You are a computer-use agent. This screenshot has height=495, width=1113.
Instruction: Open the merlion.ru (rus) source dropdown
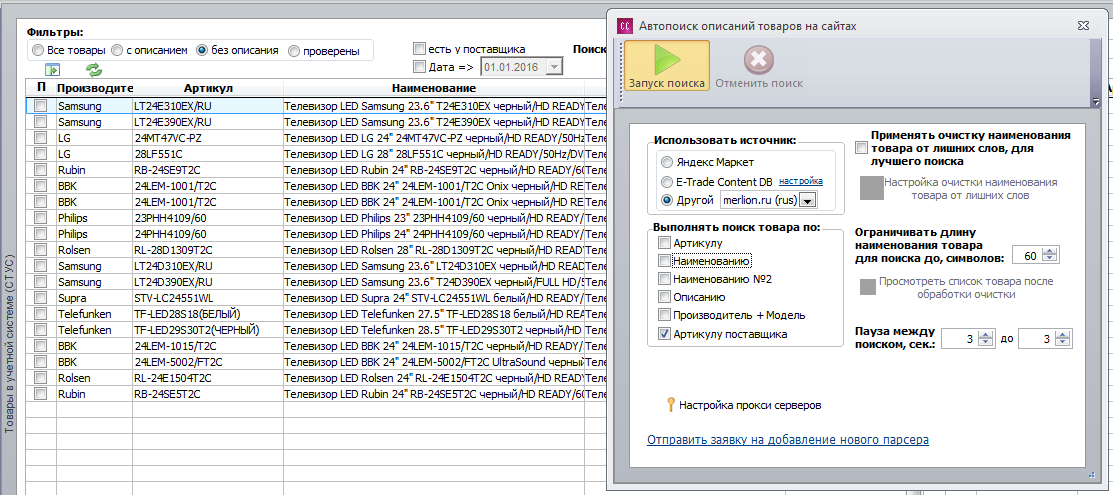tap(808, 201)
